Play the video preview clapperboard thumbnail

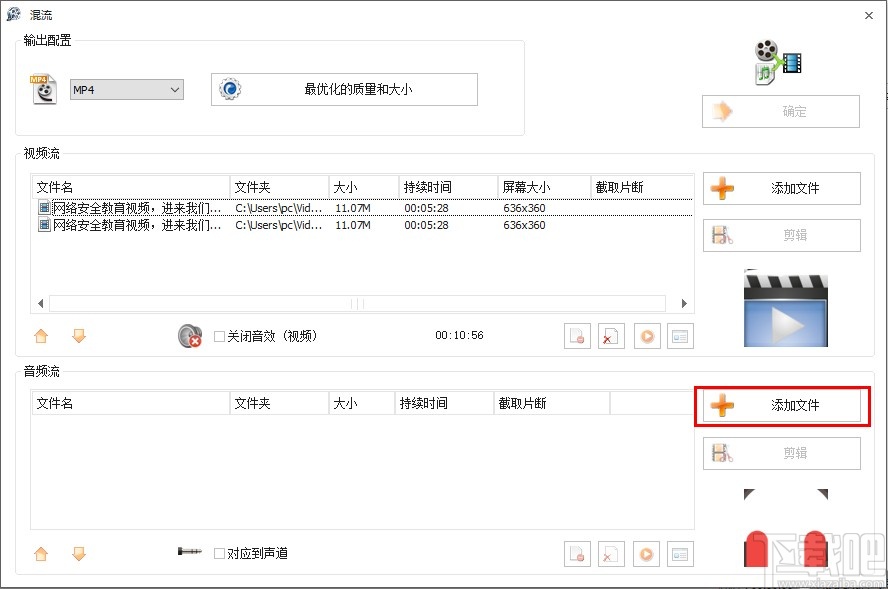(785, 309)
